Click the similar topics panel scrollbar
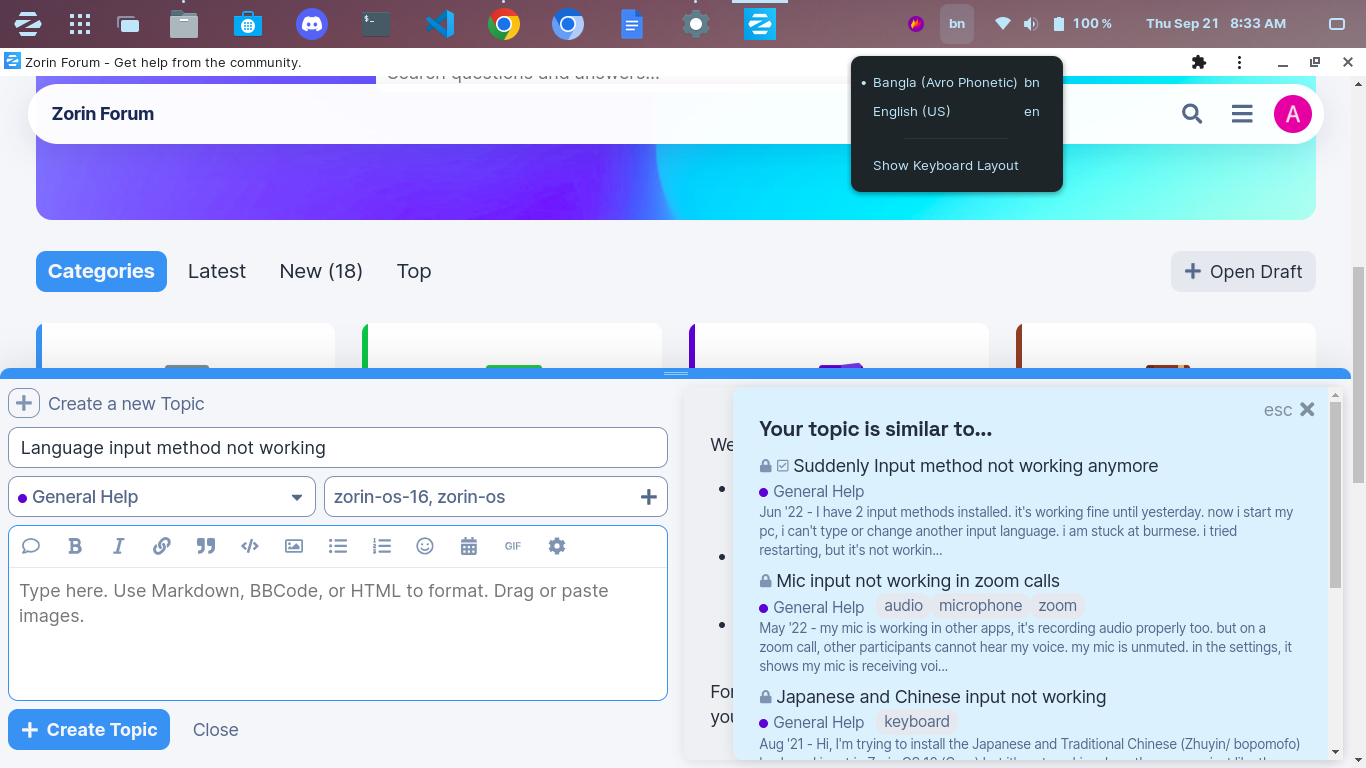Screen dimensions: 1366x768 (x=1336, y=495)
